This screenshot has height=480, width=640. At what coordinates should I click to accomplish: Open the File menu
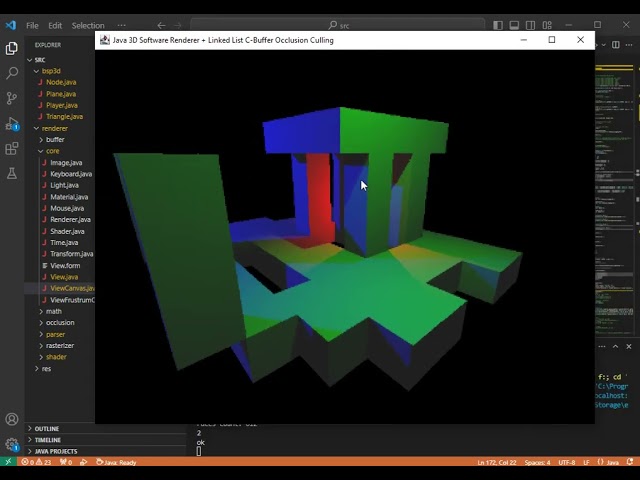tap(32, 25)
